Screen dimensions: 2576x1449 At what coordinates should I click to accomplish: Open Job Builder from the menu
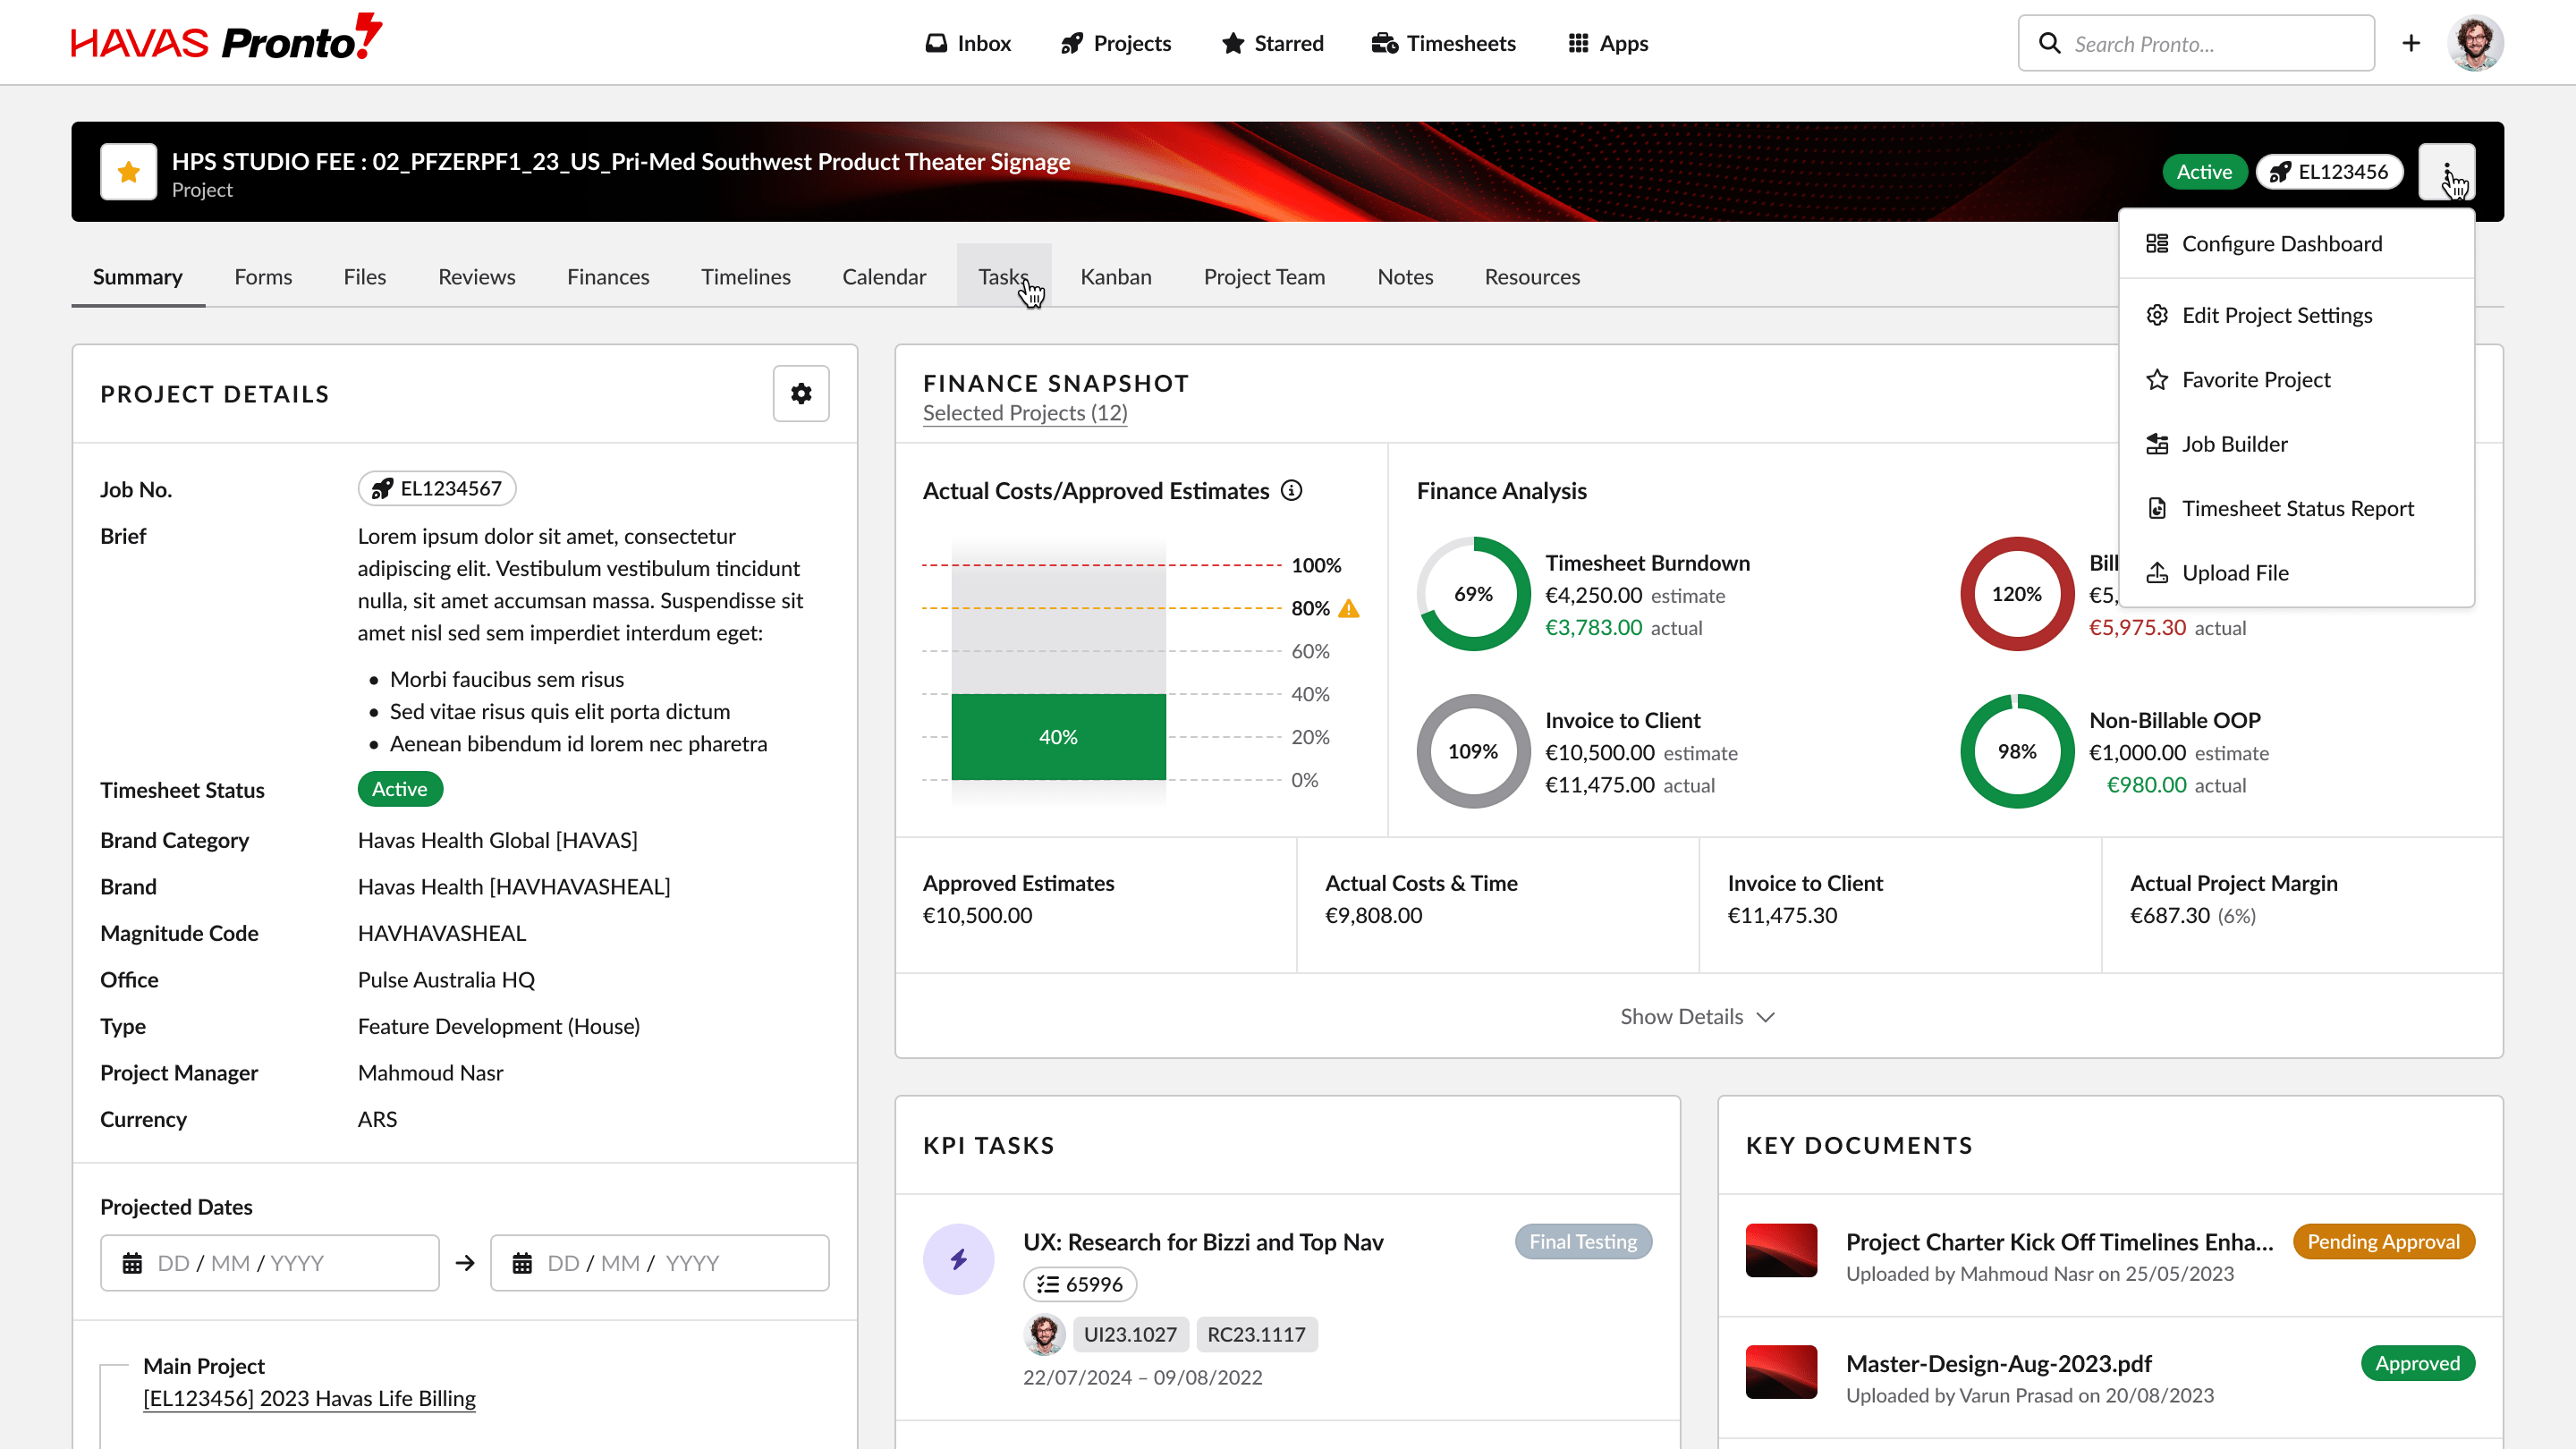point(2296,444)
